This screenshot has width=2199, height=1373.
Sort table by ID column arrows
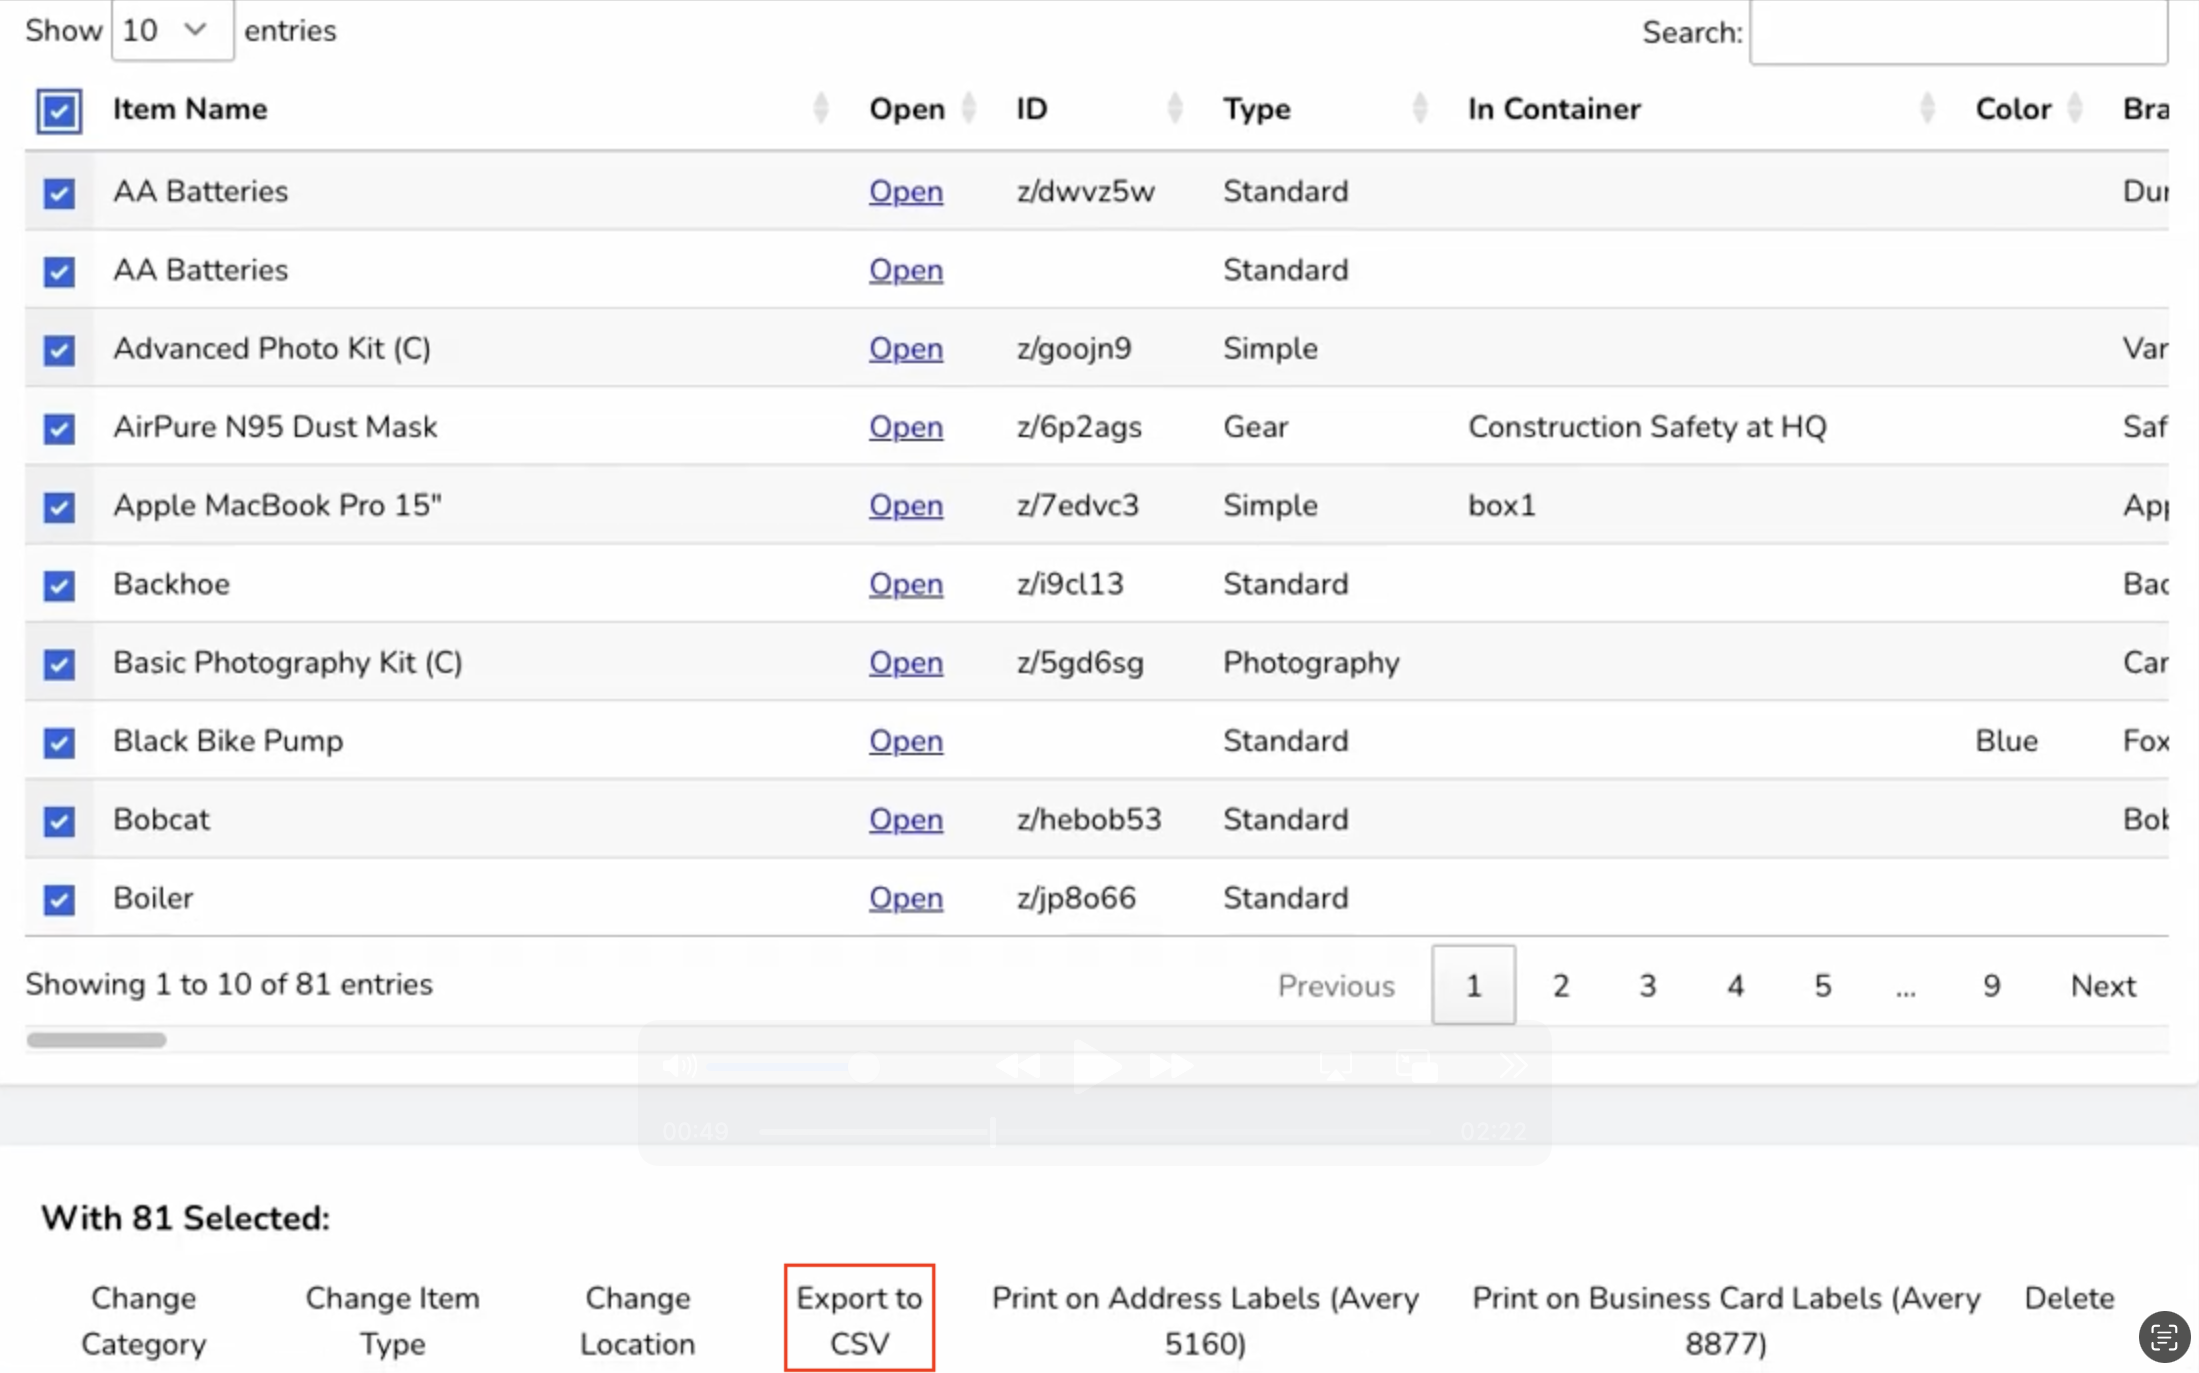[1174, 108]
